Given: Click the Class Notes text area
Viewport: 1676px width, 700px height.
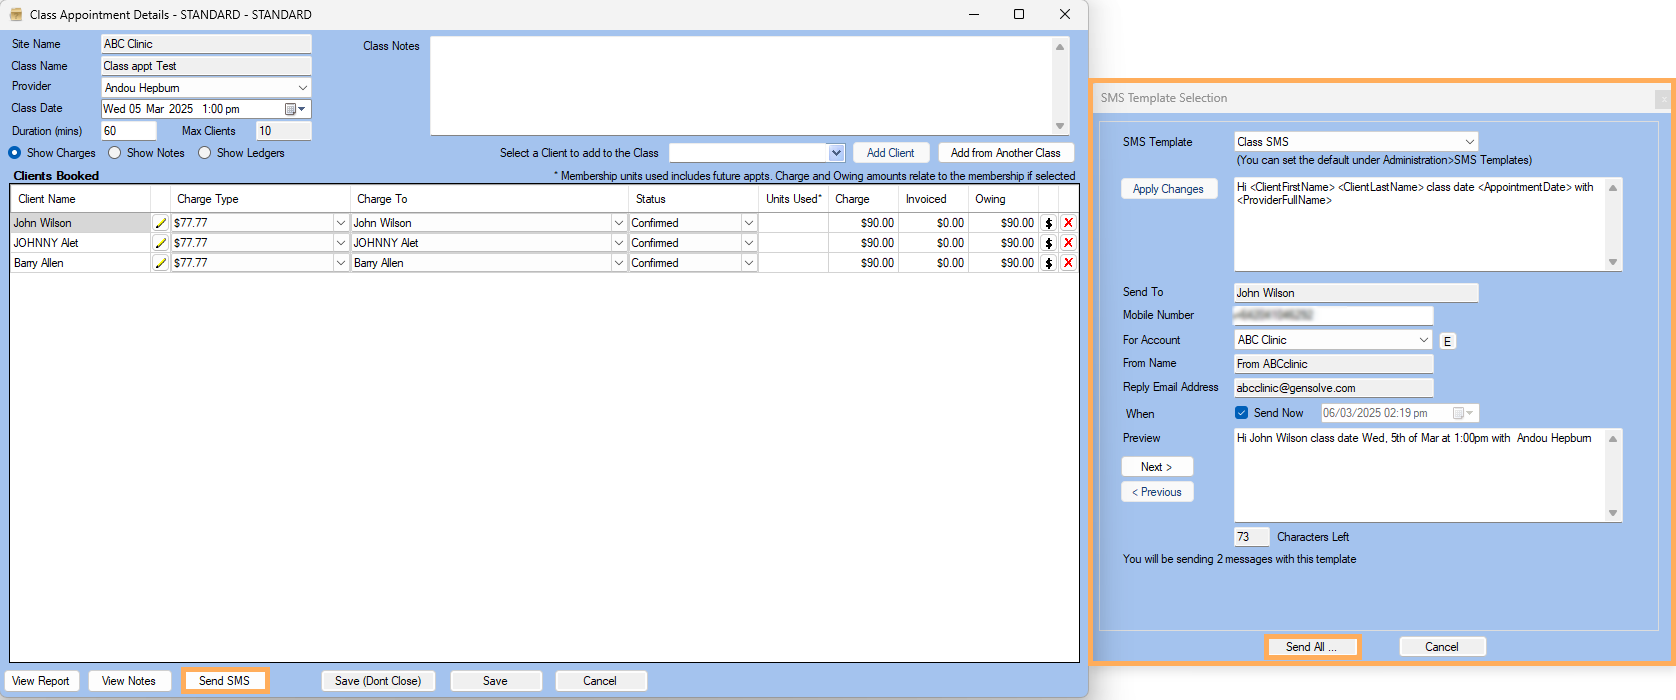Looking at the screenshot, I should [x=741, y=85].
